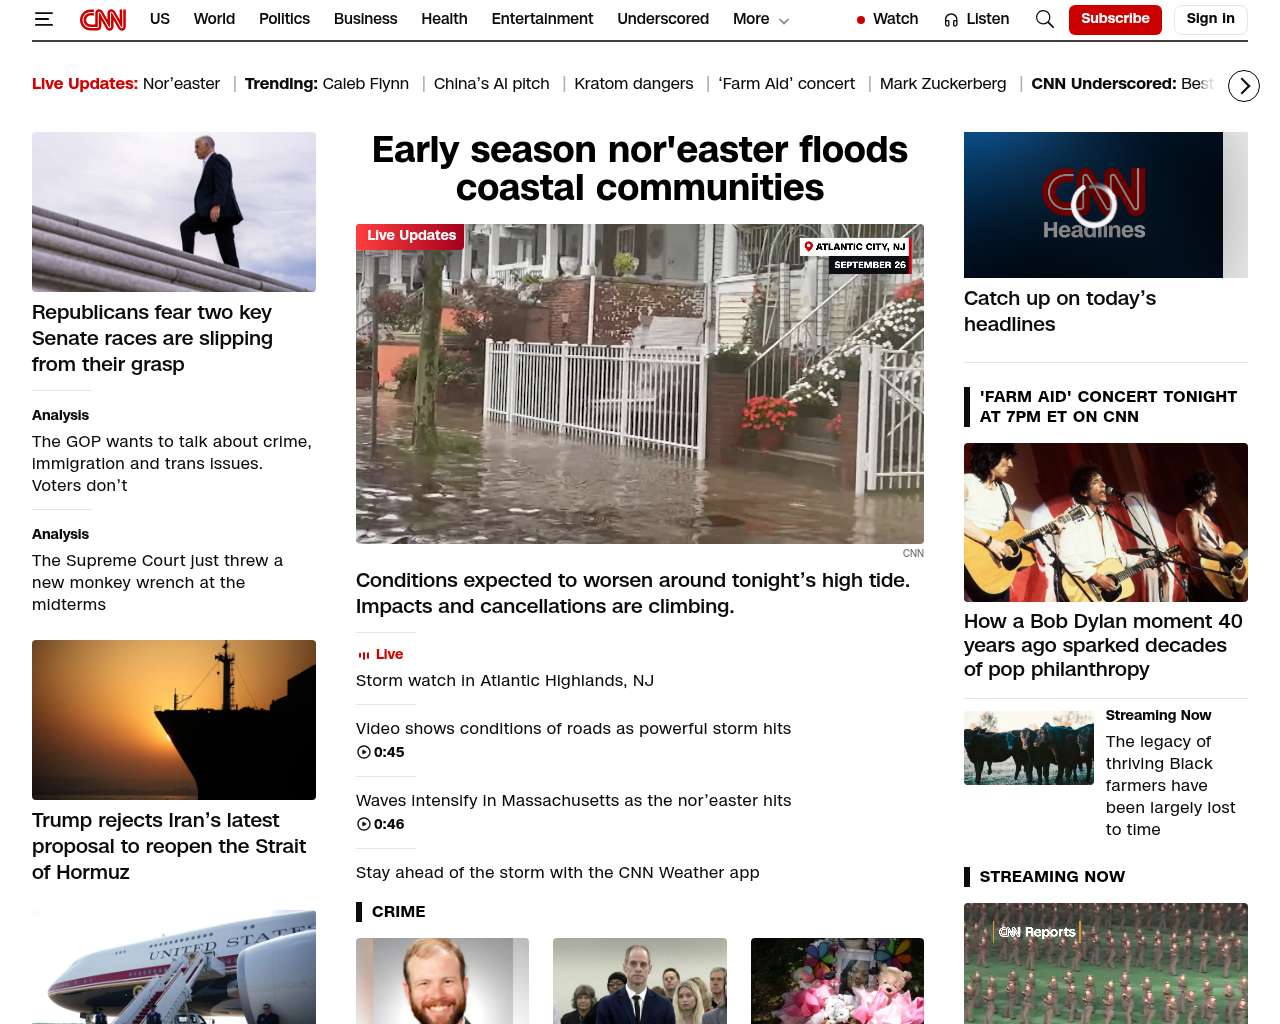This screenshot has height=1024, width=1280.
Task: Go to the Entertainment section
Action: tap(542, 19)
